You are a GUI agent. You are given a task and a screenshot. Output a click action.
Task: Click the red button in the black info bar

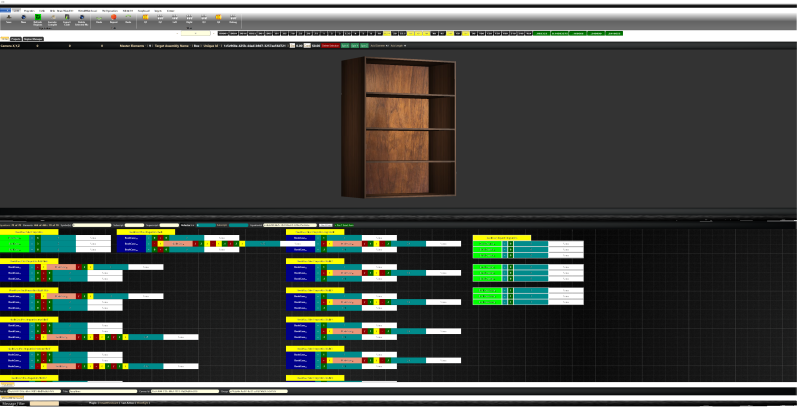click(x=331, y=45)
